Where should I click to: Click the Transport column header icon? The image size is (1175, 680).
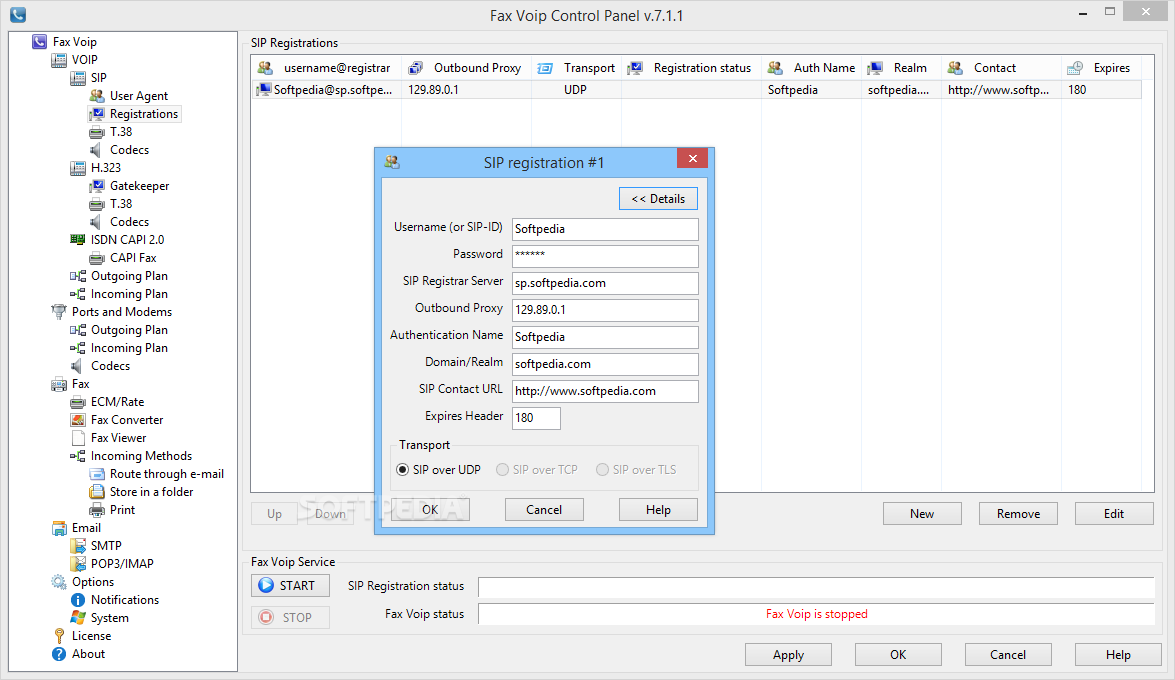click(x=545, y=67)
